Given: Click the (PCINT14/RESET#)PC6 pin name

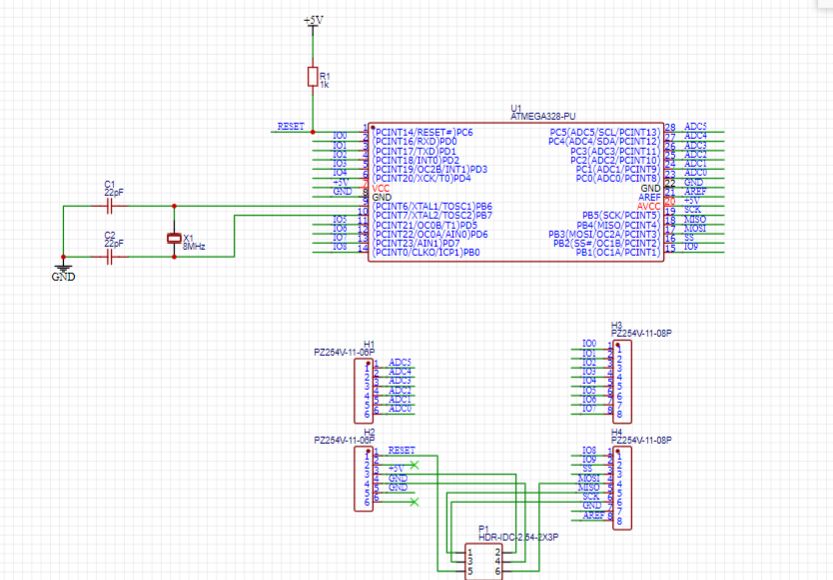Looking at the screenshot, I should pos(423,132).
